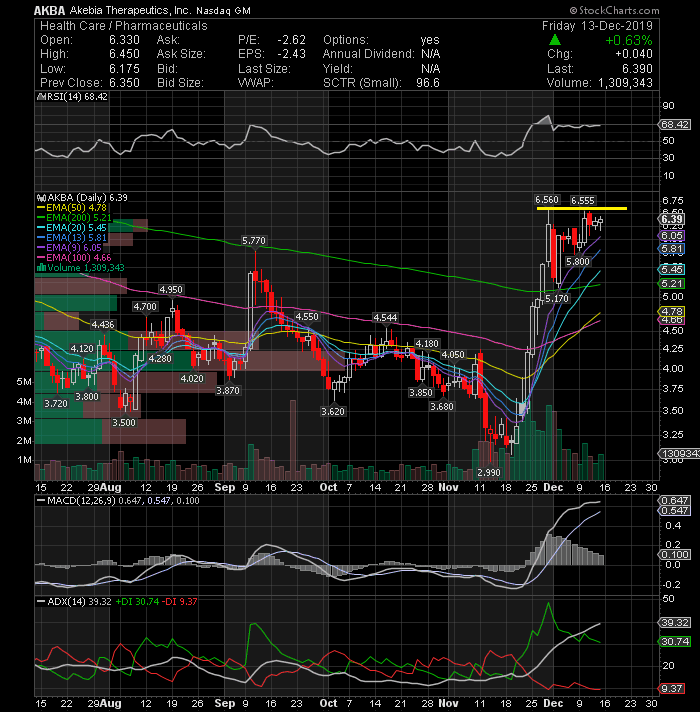Click the 6.05 EMA(9) axis tag
The image size is (700, 712).
(671, 236)
